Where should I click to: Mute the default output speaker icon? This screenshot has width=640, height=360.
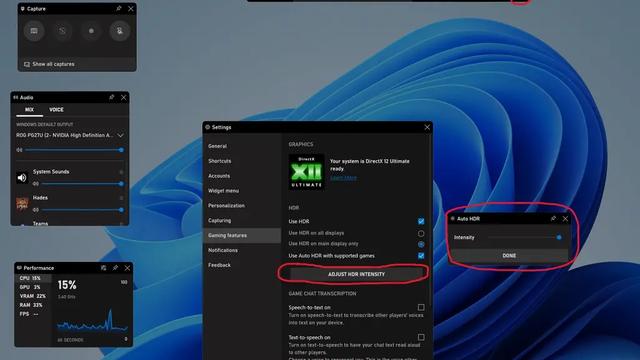pos(19,150)
